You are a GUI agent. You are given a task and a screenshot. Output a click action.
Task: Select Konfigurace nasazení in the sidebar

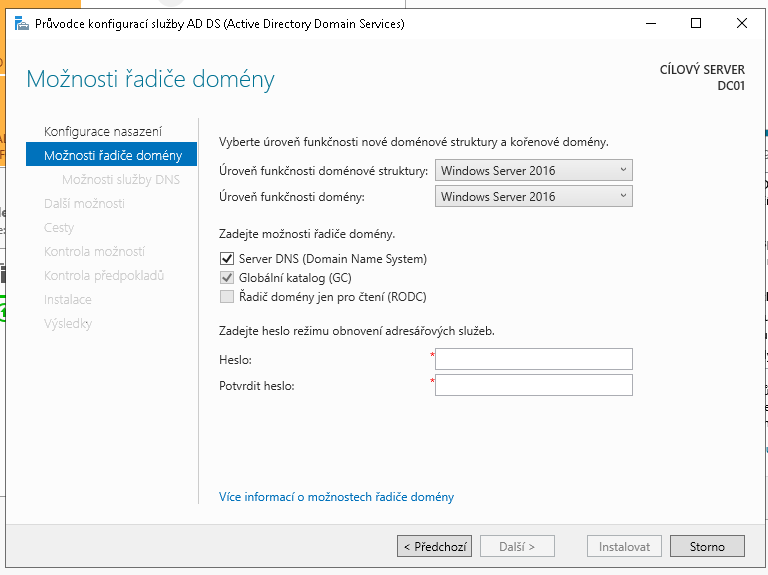tap(103, 132)
